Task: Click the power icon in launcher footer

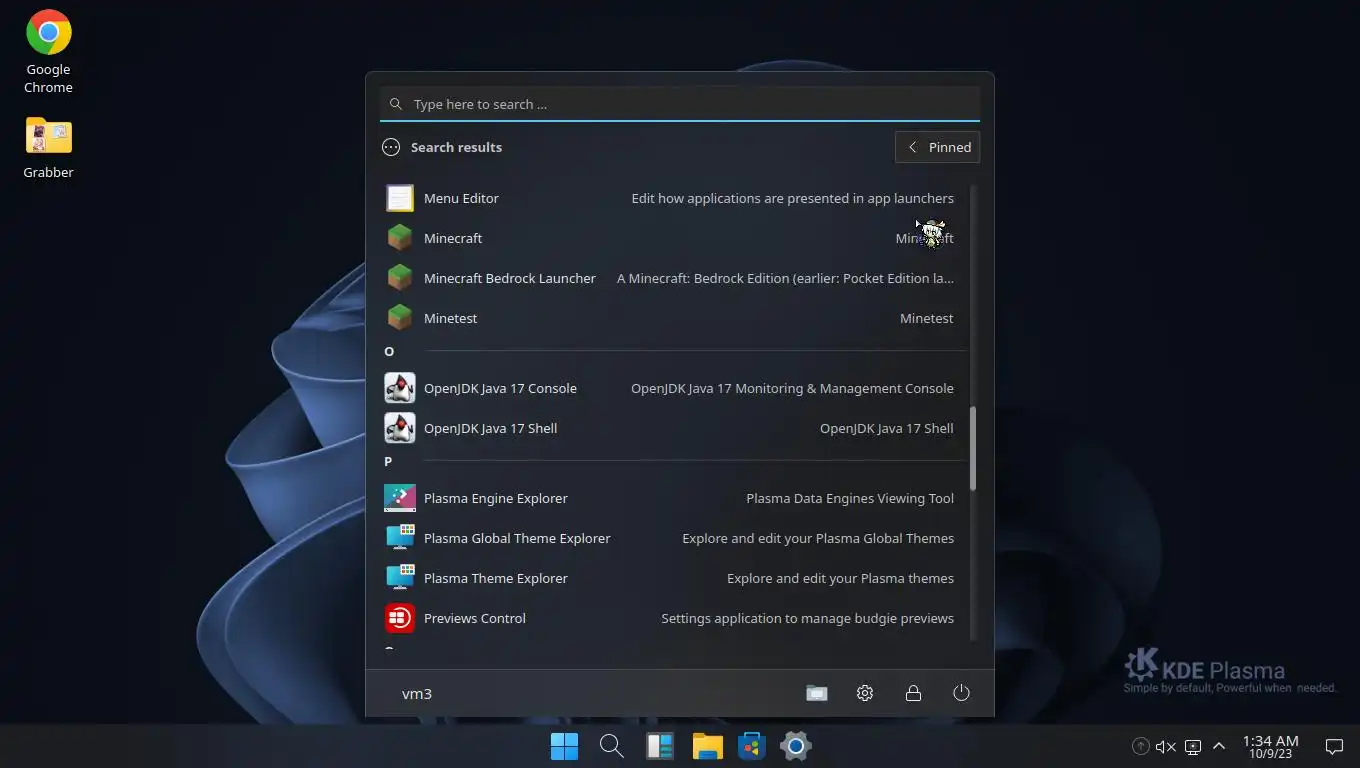Action: pos(961,693)
